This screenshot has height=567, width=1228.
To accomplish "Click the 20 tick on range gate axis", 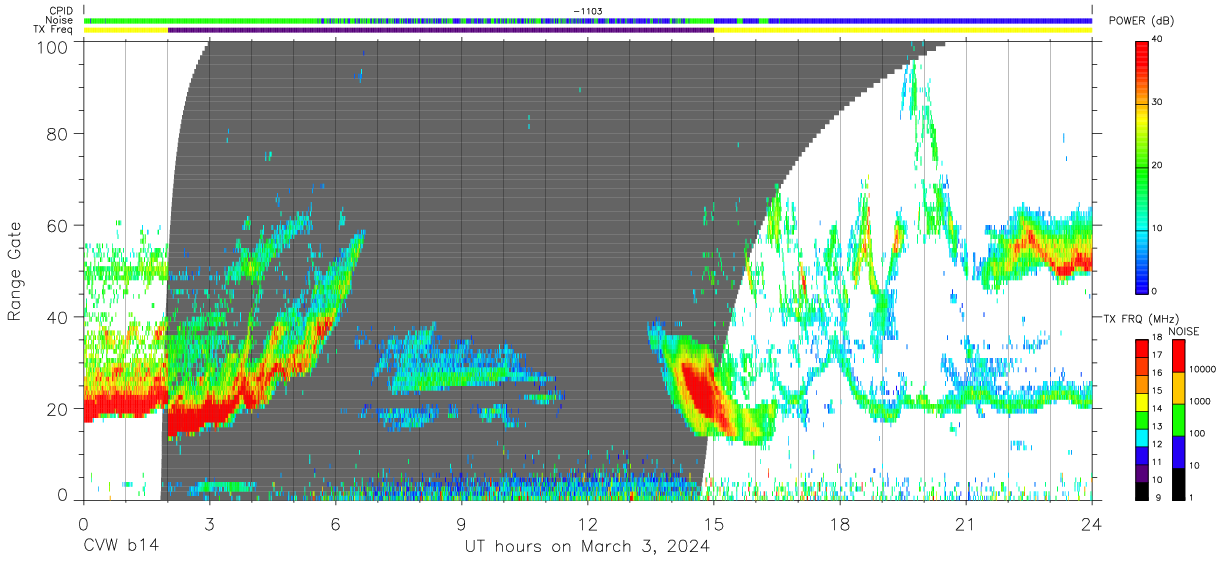I will coord(58,409).
